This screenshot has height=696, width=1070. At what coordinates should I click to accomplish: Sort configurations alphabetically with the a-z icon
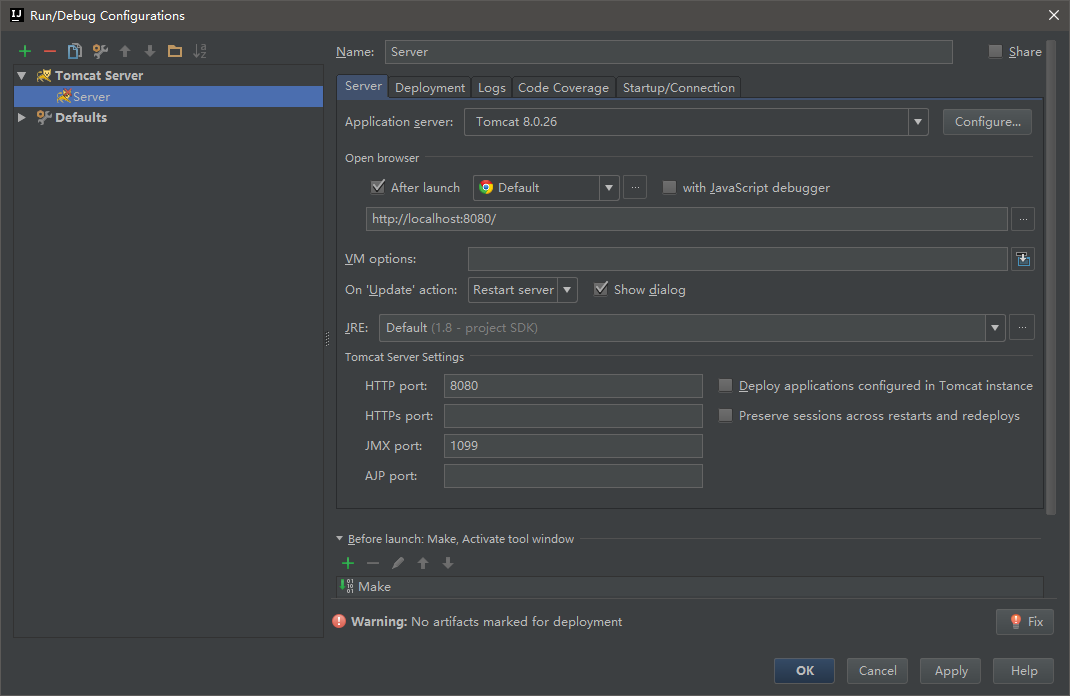200,51
